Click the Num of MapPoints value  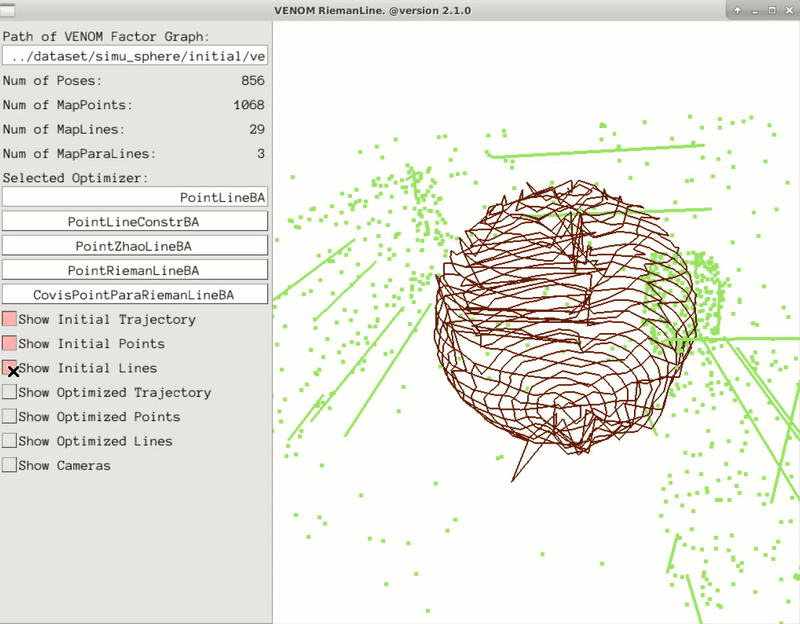tap(248, 105)
